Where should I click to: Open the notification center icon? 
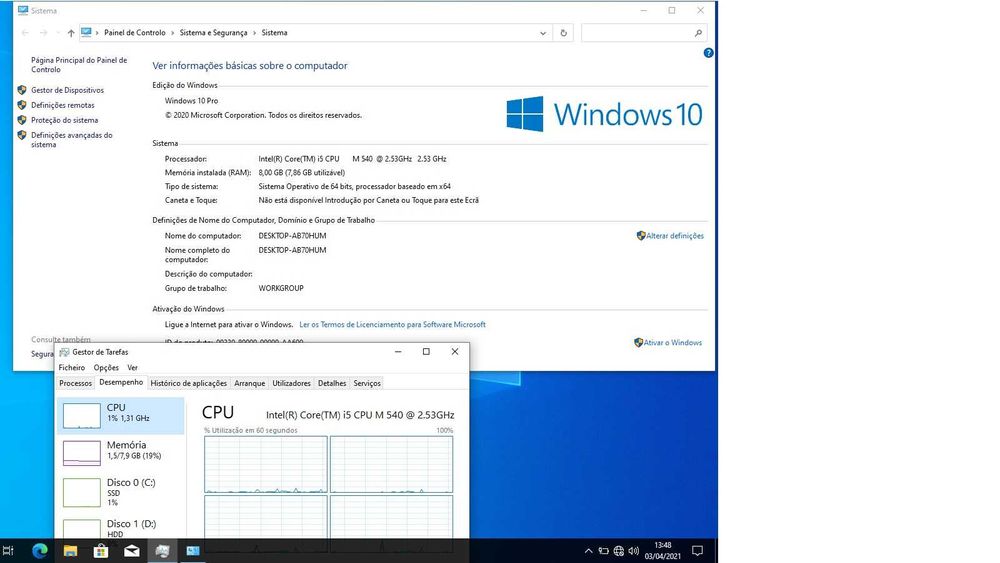pos(698,551)
